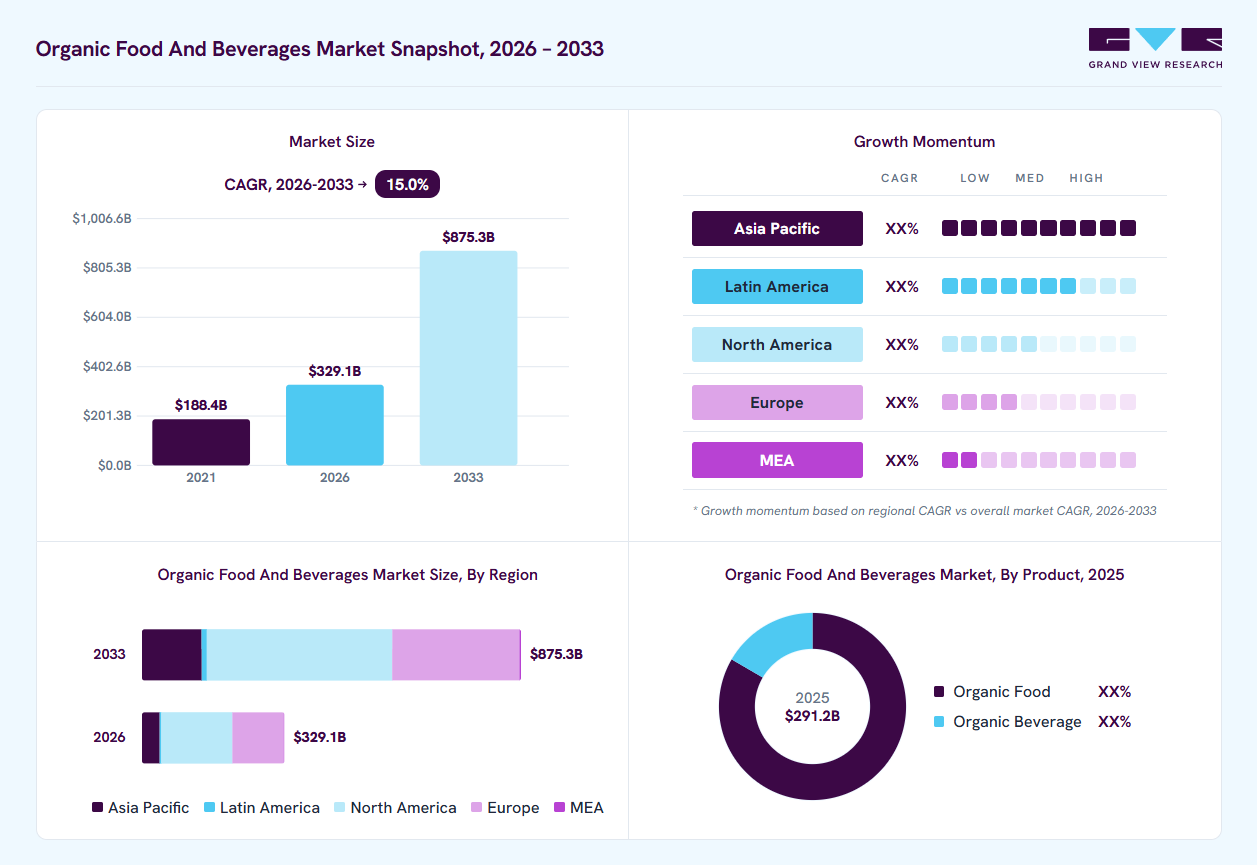Click the $604.0B axis label
This screenshot has width=1257, height=865.
click(107, 317)
